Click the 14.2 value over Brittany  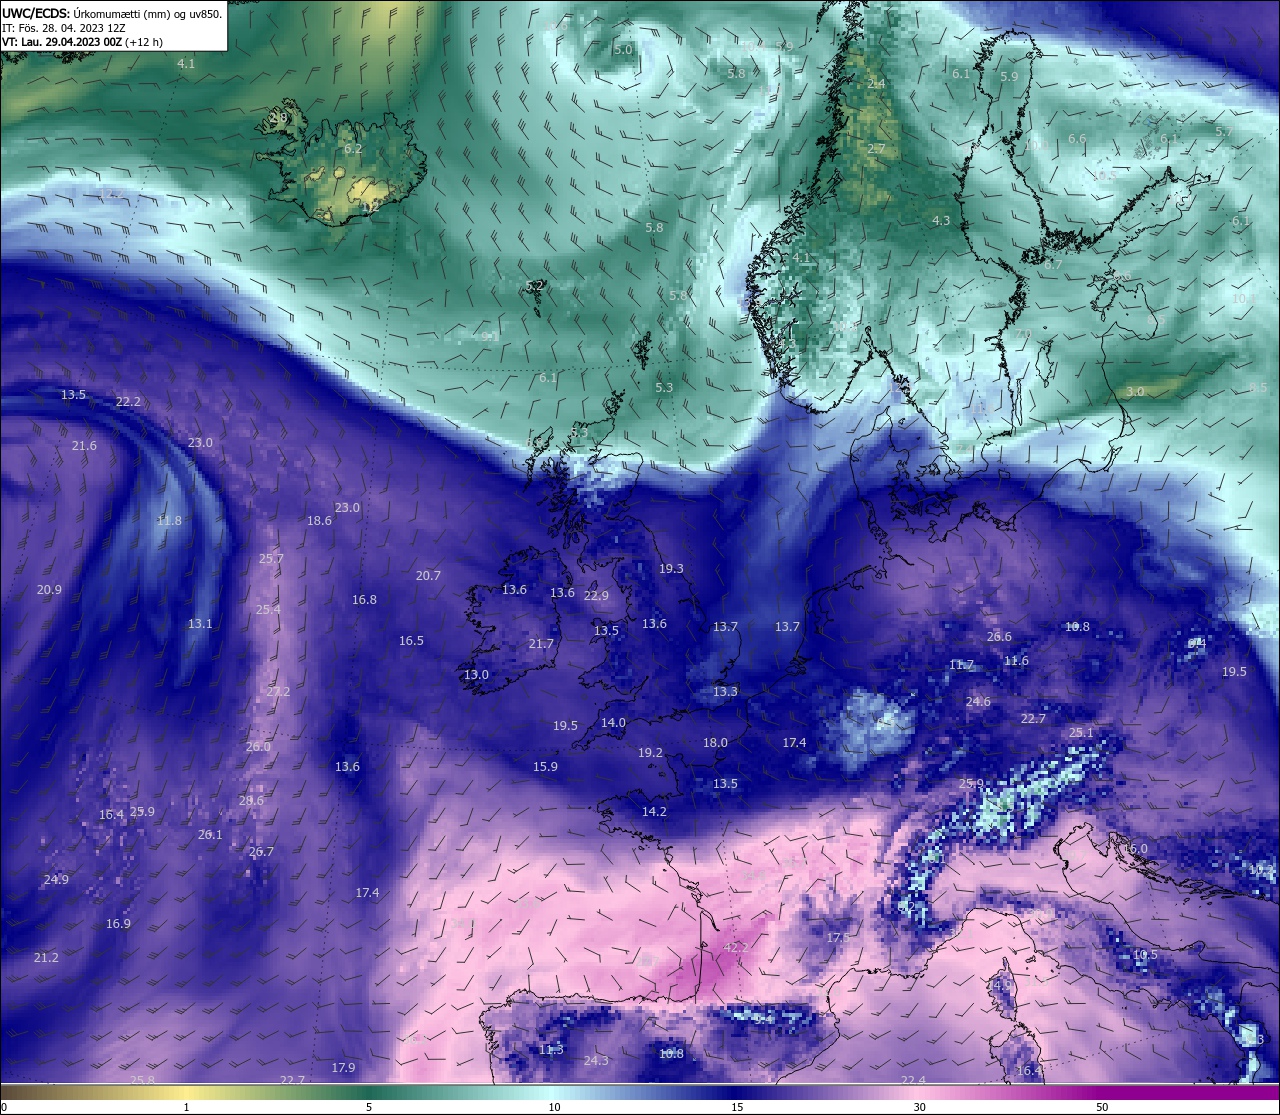pos(654,811)
